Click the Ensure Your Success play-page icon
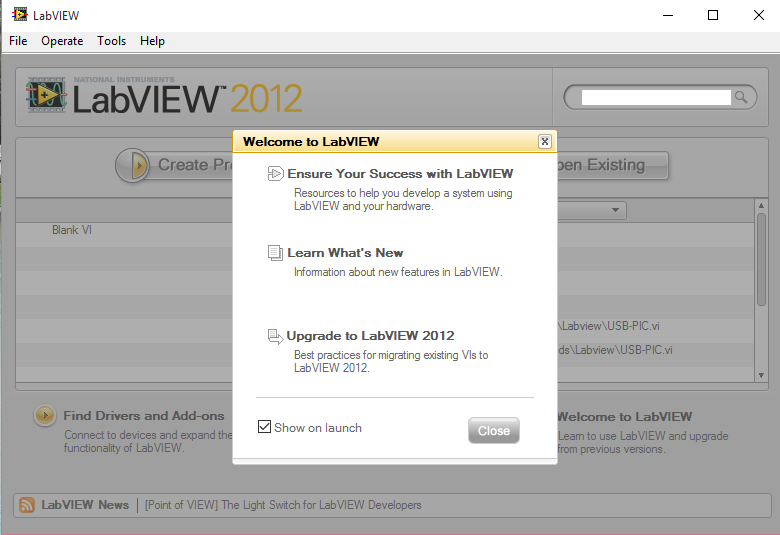The width and height of the screenshot is (780, 535). point(275,174)
